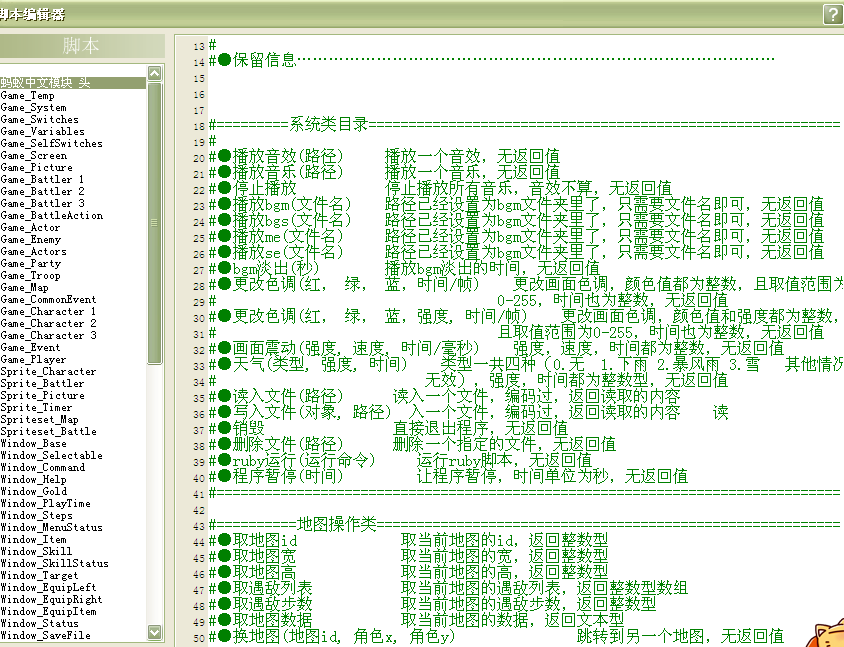The width and height of the screenshot is (844, 647).
Task: Select Window_Gold script entry
Action: 34,491
